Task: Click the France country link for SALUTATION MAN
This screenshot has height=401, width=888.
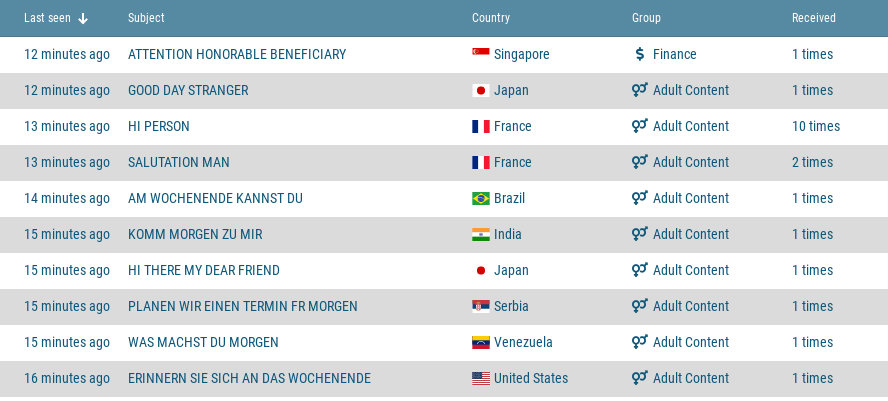Action: (x=512, y=162)
